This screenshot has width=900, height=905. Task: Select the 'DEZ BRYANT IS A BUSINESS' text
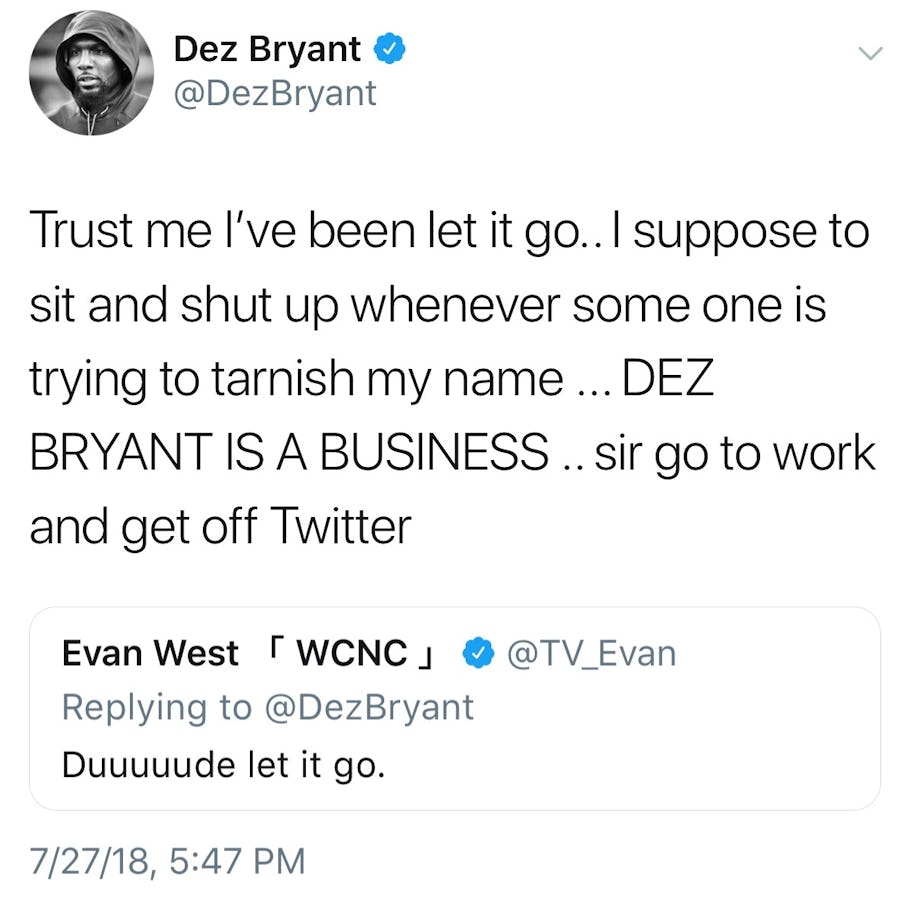tap(290, 453)
